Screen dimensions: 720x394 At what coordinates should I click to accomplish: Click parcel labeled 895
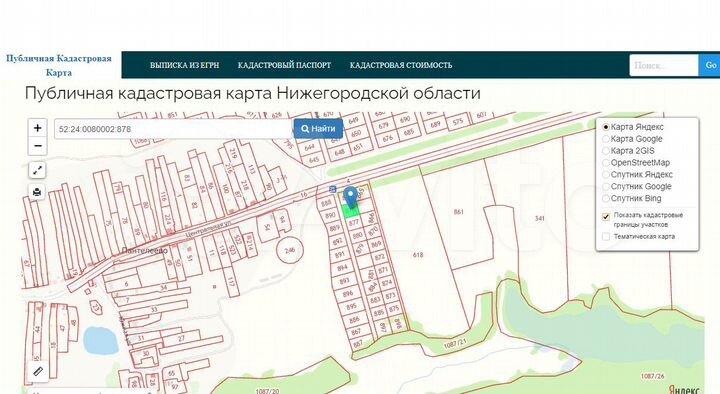tap(351, 306)
